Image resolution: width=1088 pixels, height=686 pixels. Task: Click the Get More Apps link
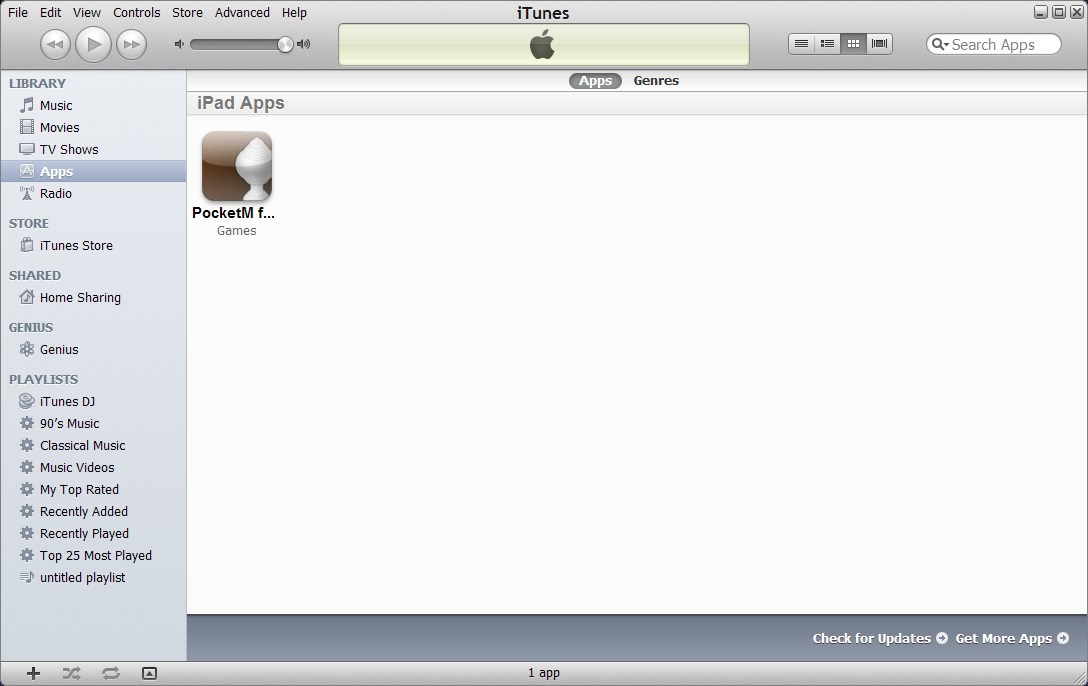1012,638
